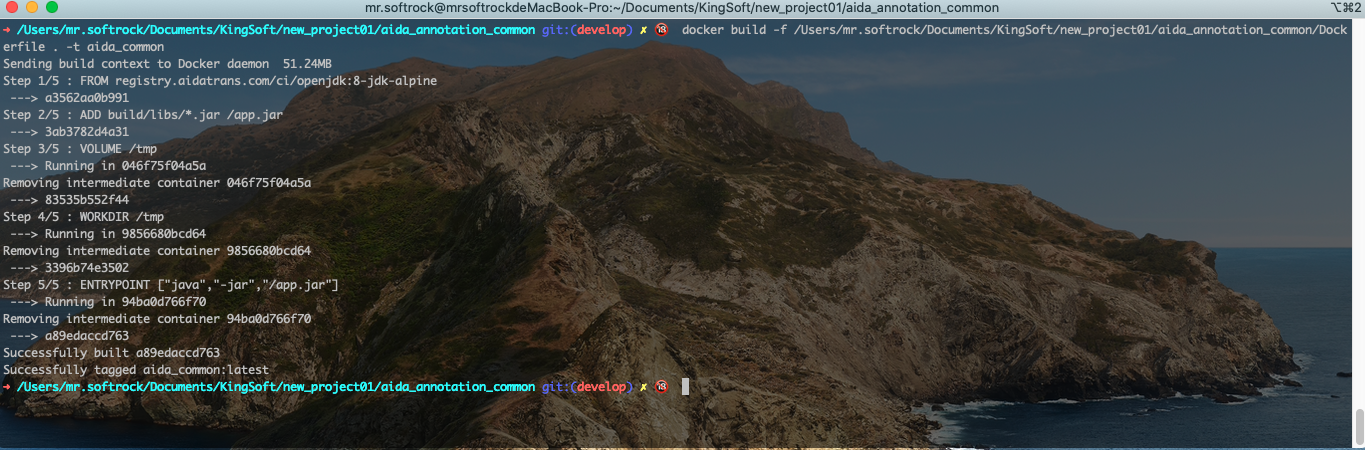This screenshot has height=450, width=1365.
Task: Click 'Running in 94ba0d766f70' line
Action: click(x=108, y=301)
